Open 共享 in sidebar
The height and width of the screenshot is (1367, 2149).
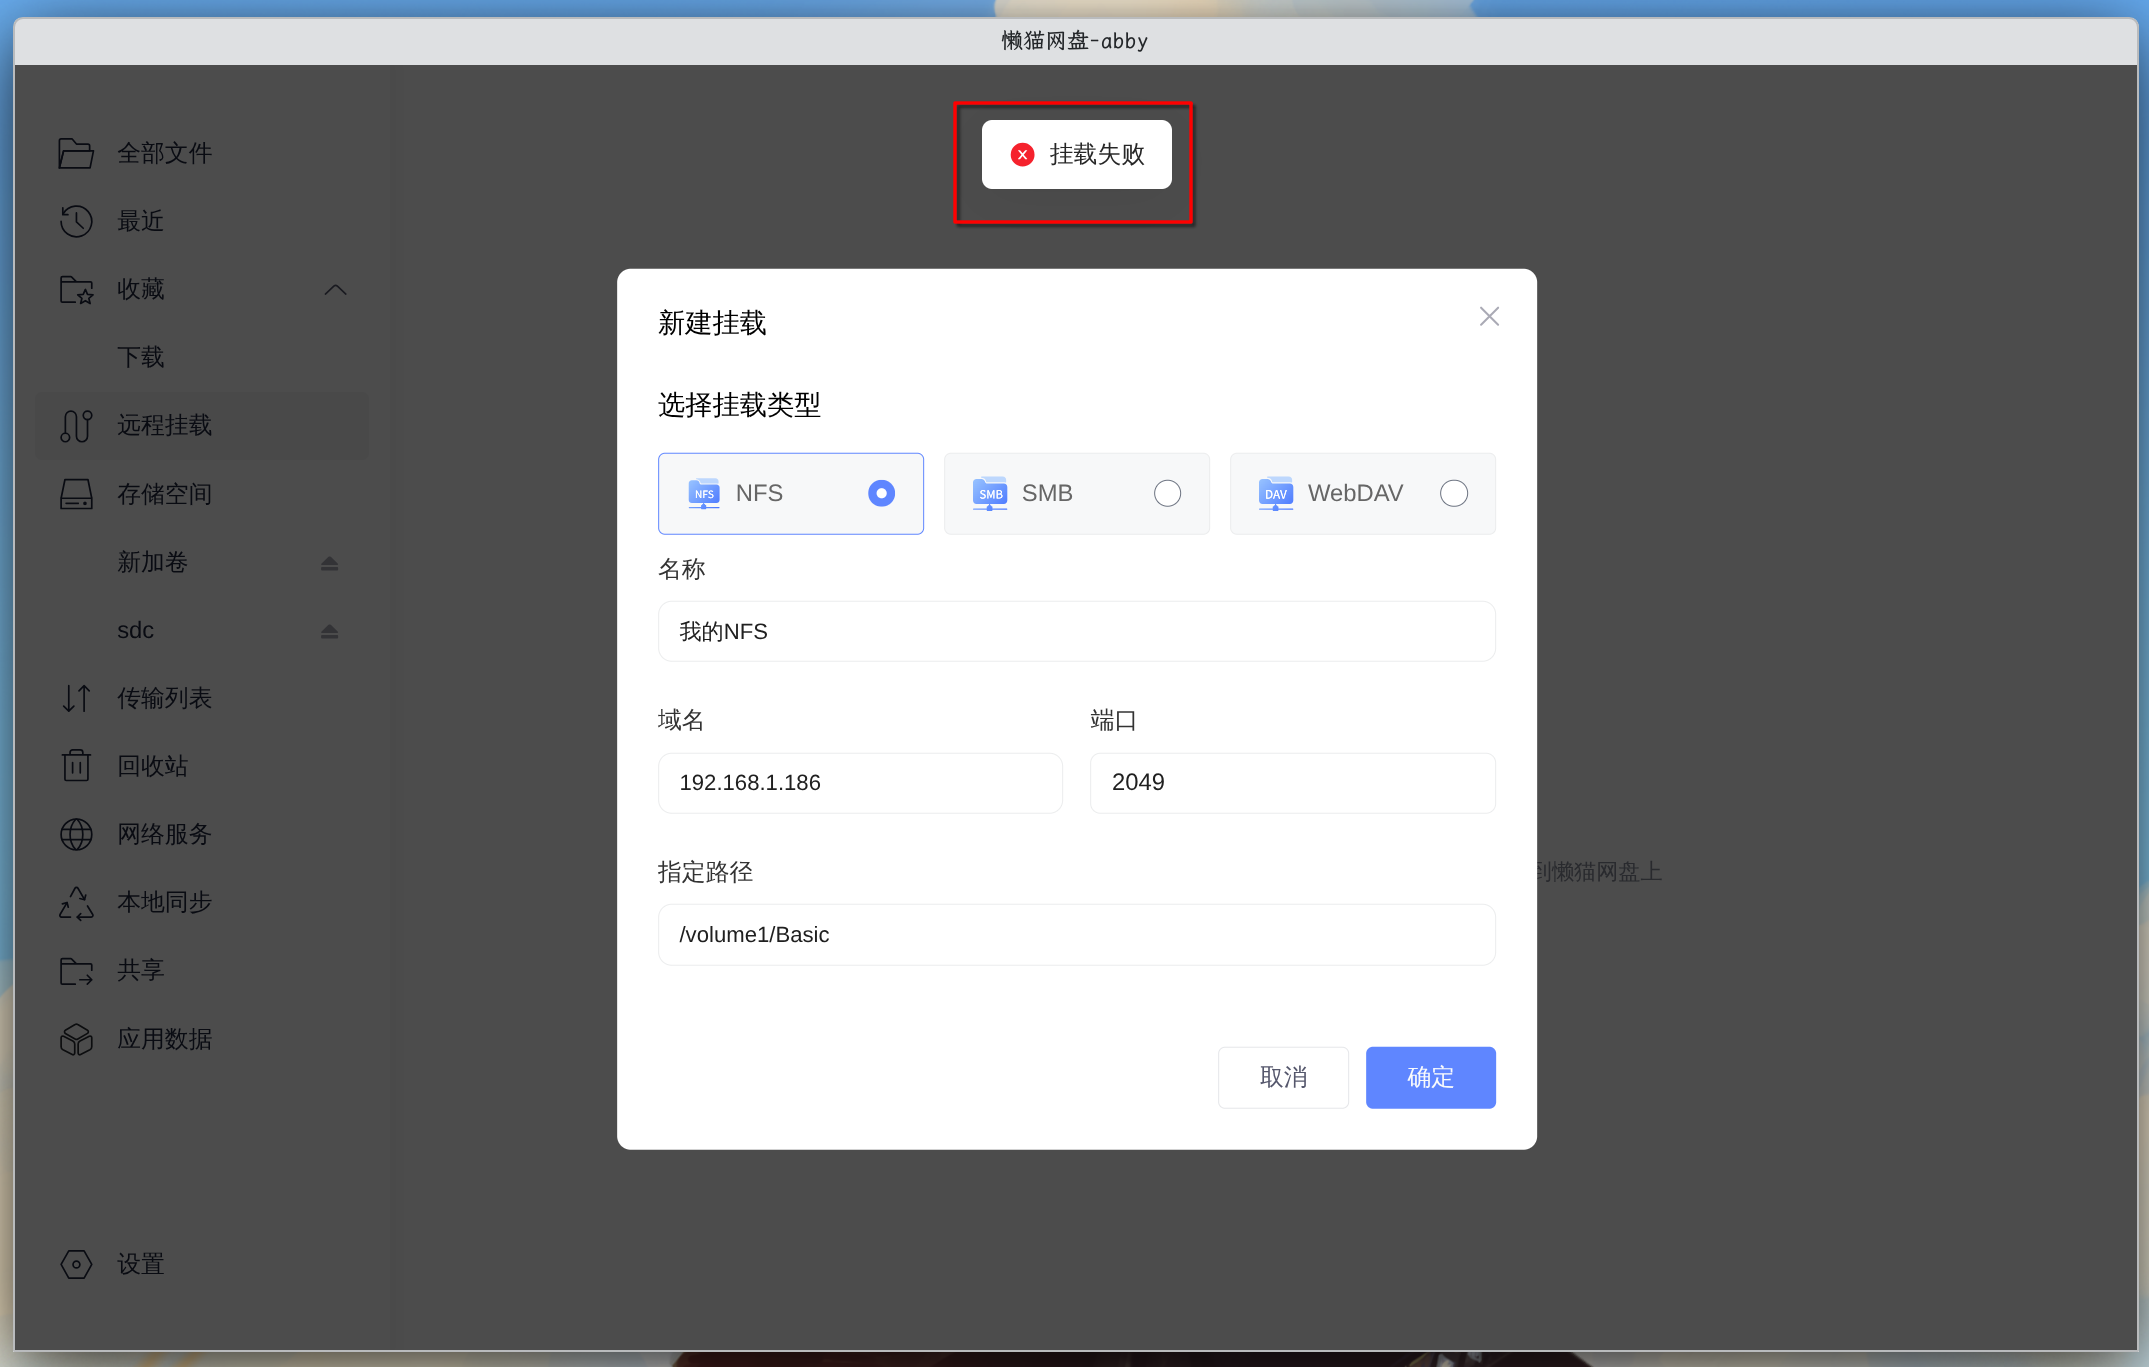(203, 970)
